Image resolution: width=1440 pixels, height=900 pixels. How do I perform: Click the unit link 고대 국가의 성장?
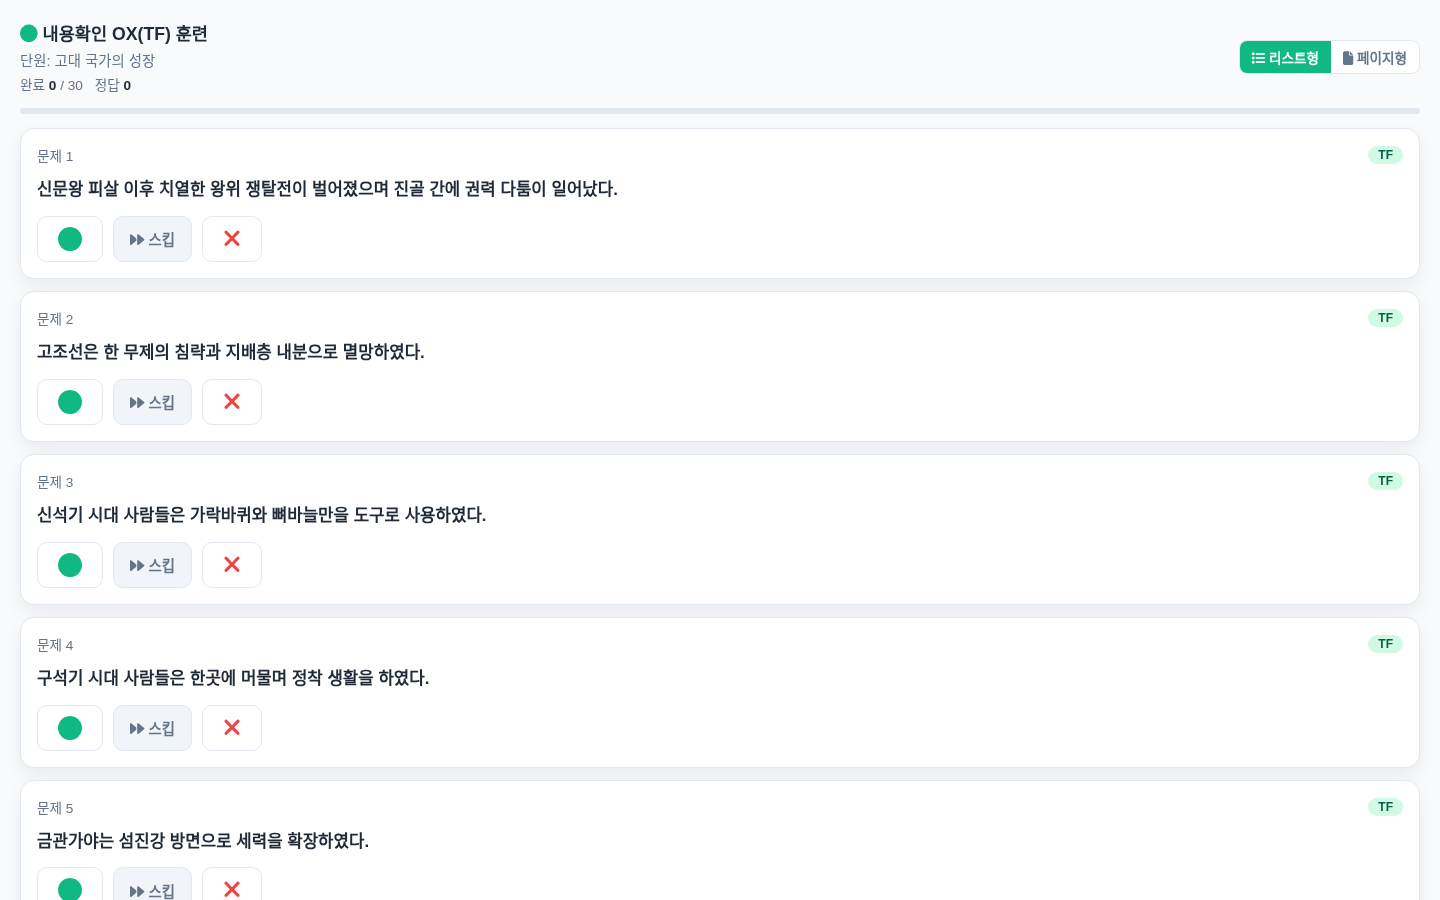(x=105, y=60)
